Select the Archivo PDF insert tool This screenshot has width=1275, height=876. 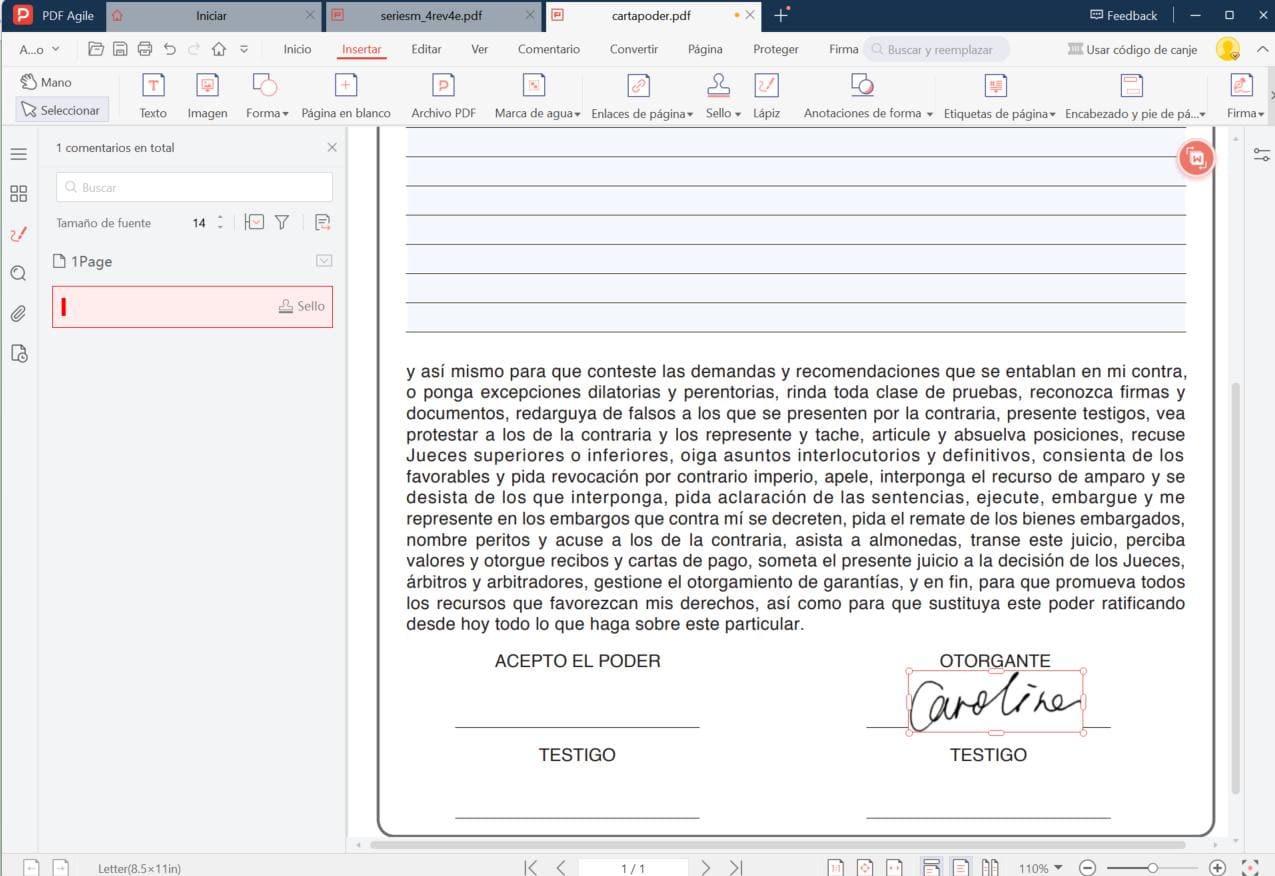click(443, 94)
